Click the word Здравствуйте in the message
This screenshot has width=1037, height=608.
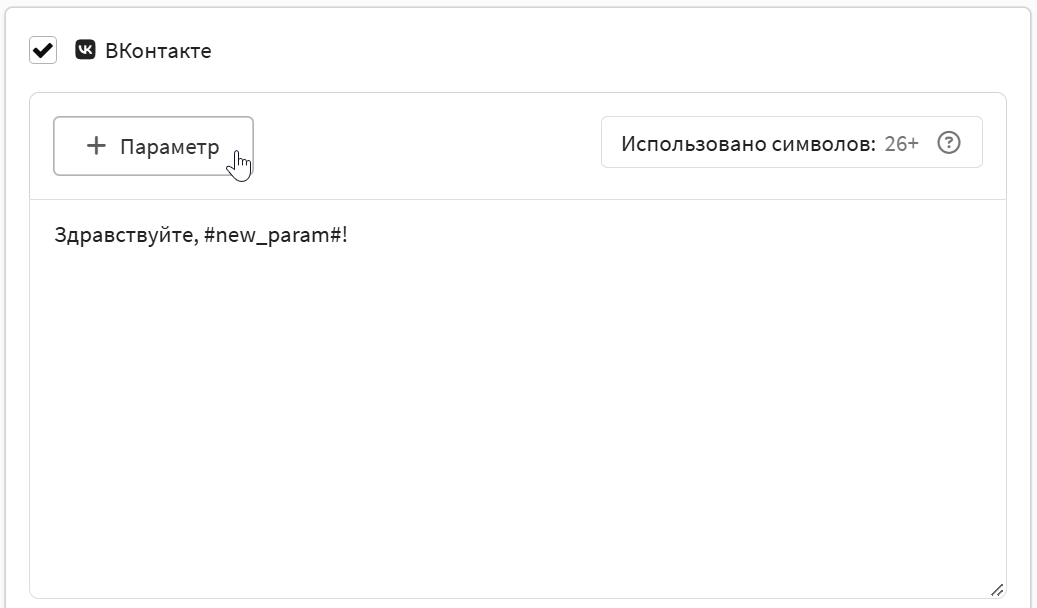124,235
